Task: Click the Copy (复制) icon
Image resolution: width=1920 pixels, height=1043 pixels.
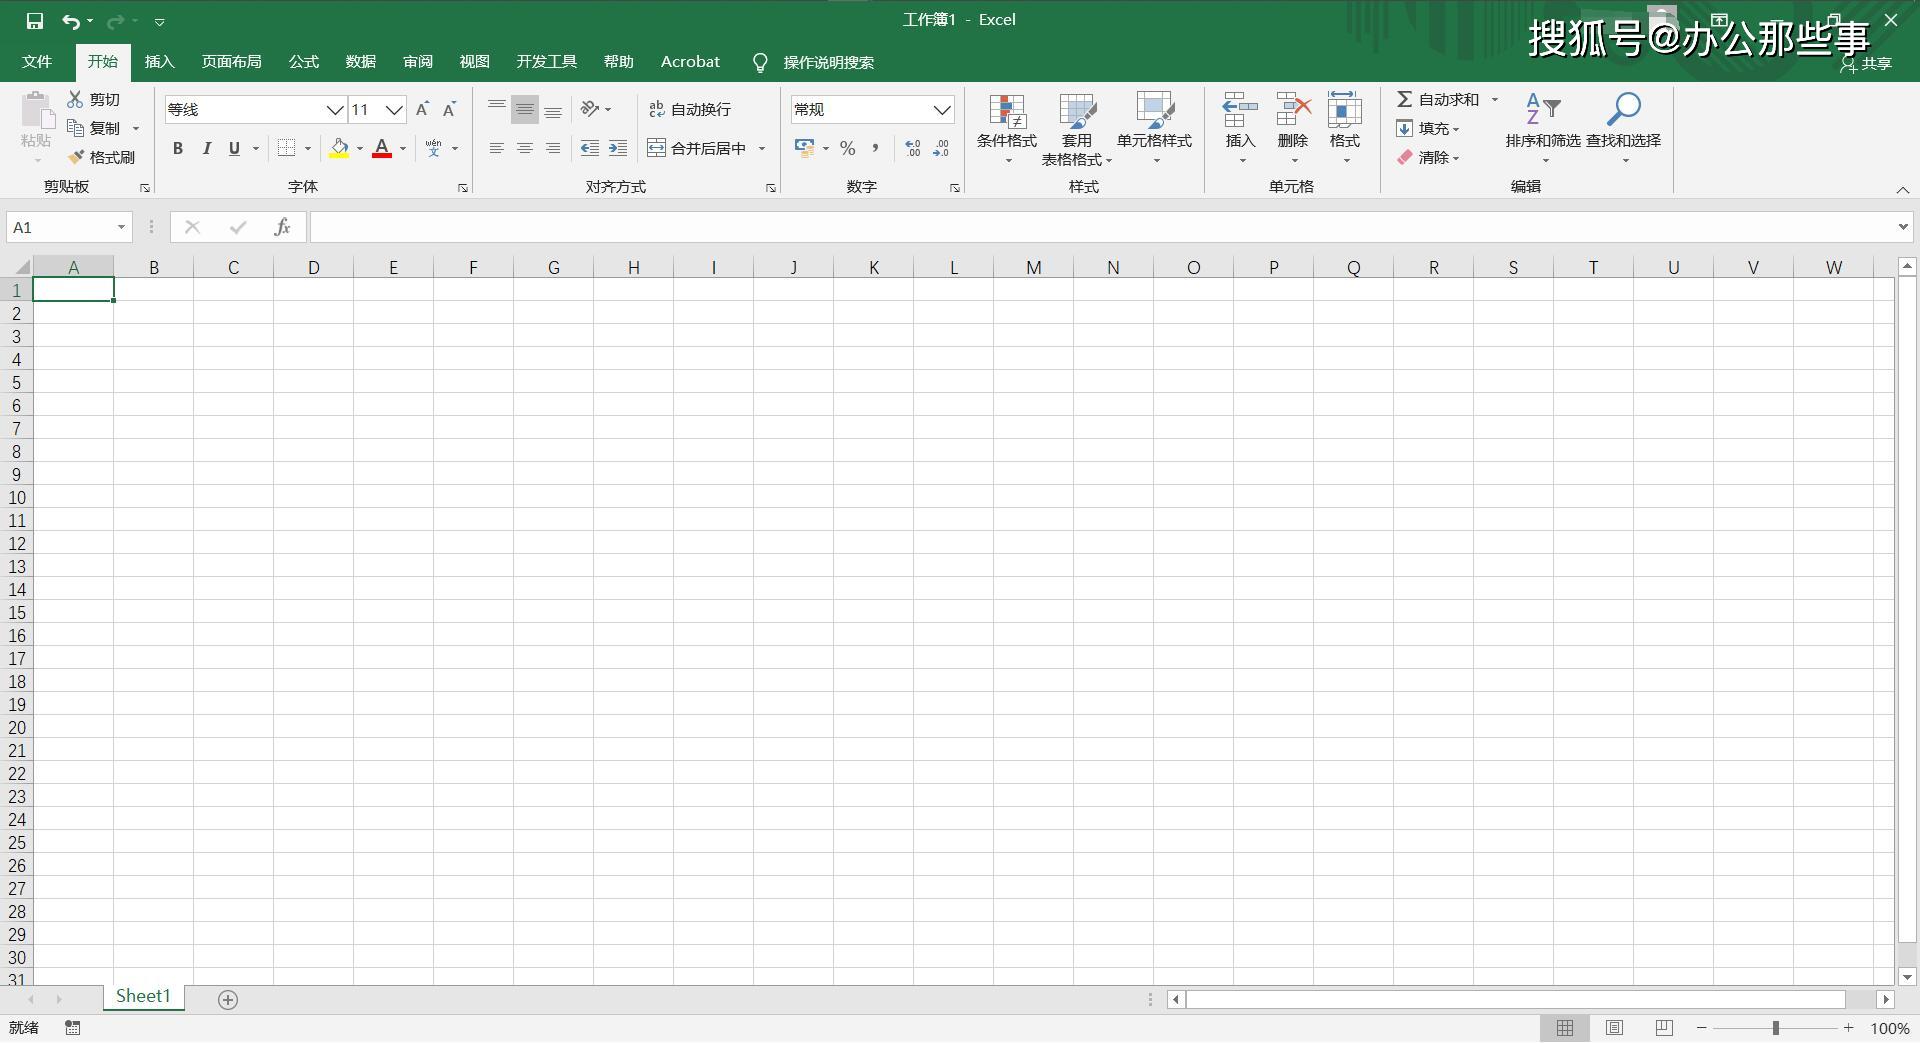Action: coord(75,128)
